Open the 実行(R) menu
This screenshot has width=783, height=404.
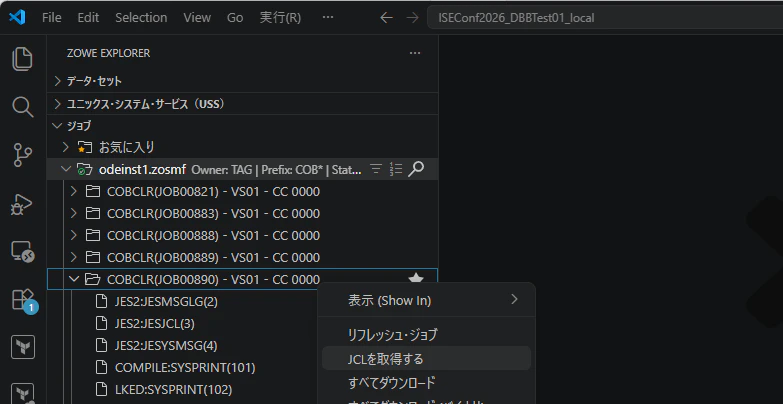point(280,18)
